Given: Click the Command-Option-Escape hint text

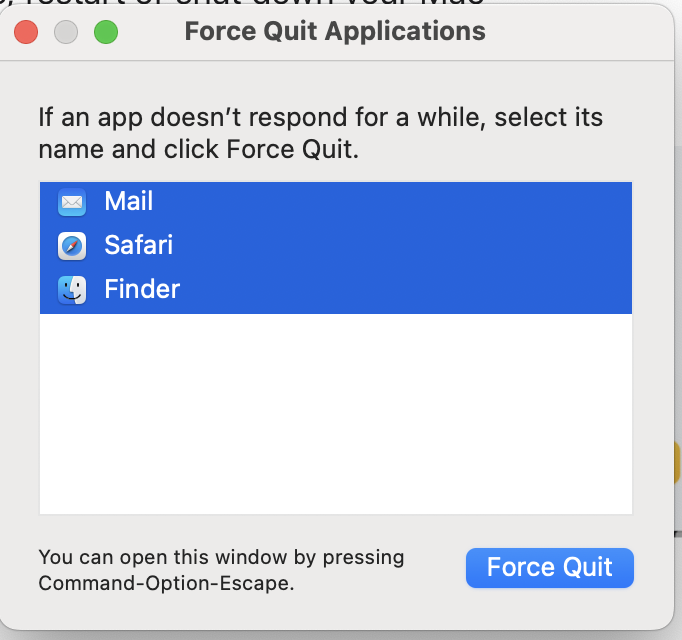Looking at the screenshot, I should tap(166, 582).
